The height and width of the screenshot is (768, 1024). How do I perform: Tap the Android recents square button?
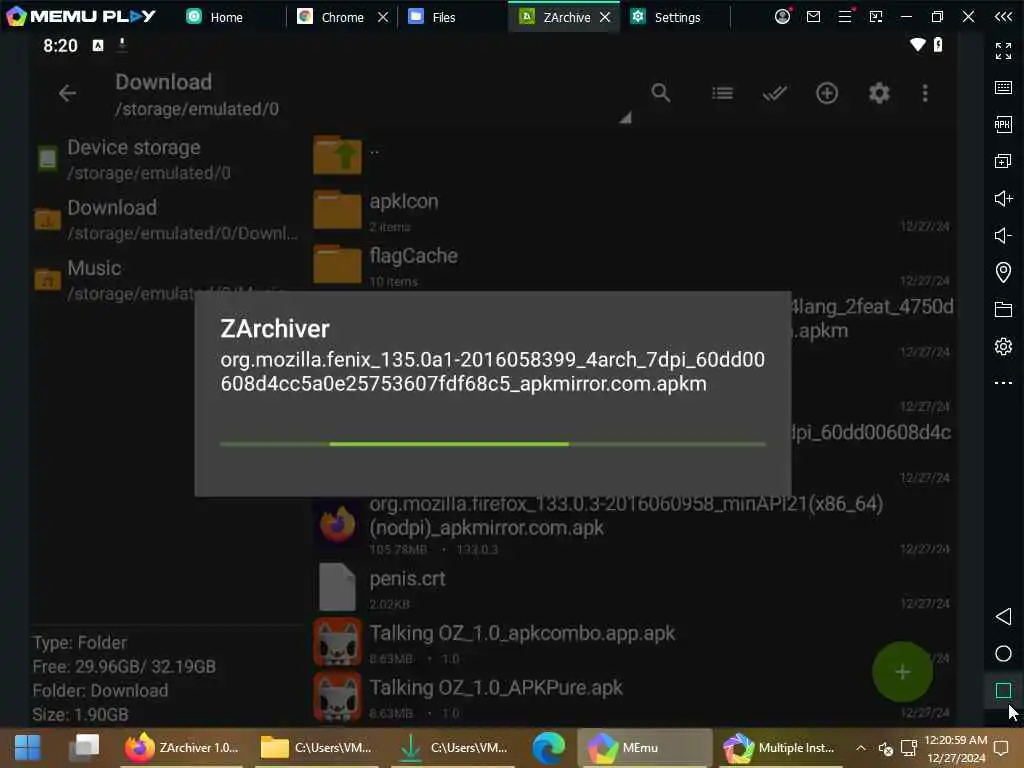click(1003, 690)
